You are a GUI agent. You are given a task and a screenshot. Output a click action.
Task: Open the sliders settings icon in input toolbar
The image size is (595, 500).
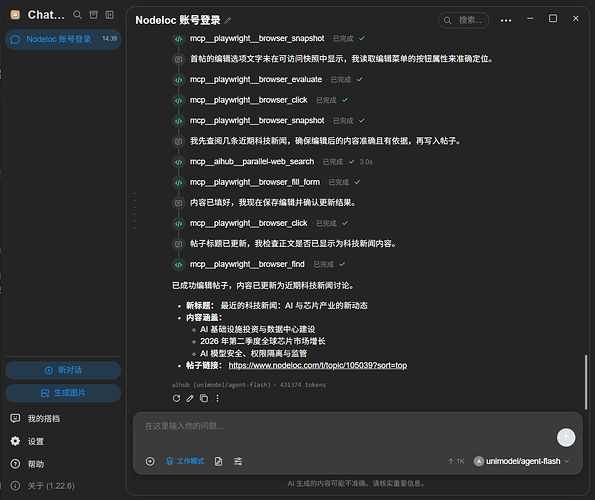[x=238, y=461]
